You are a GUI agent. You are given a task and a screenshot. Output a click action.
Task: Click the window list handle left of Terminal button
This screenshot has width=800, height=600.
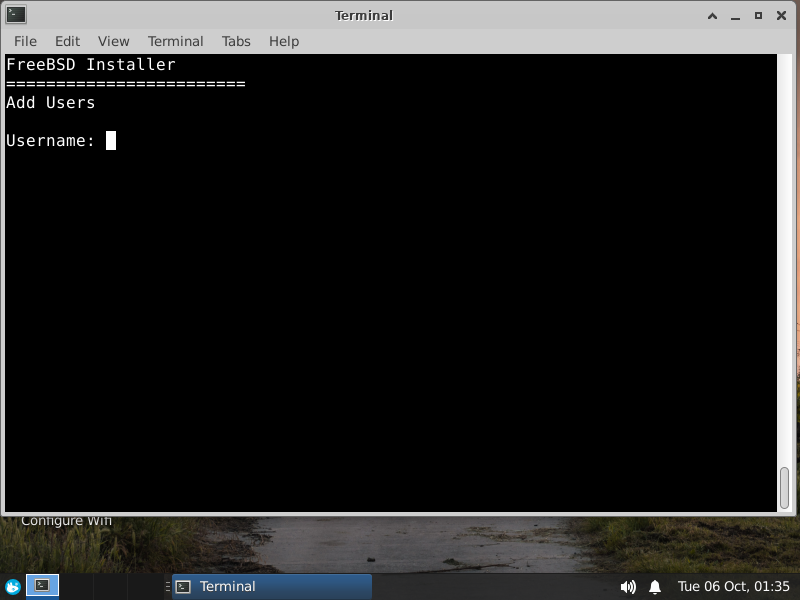168,587
